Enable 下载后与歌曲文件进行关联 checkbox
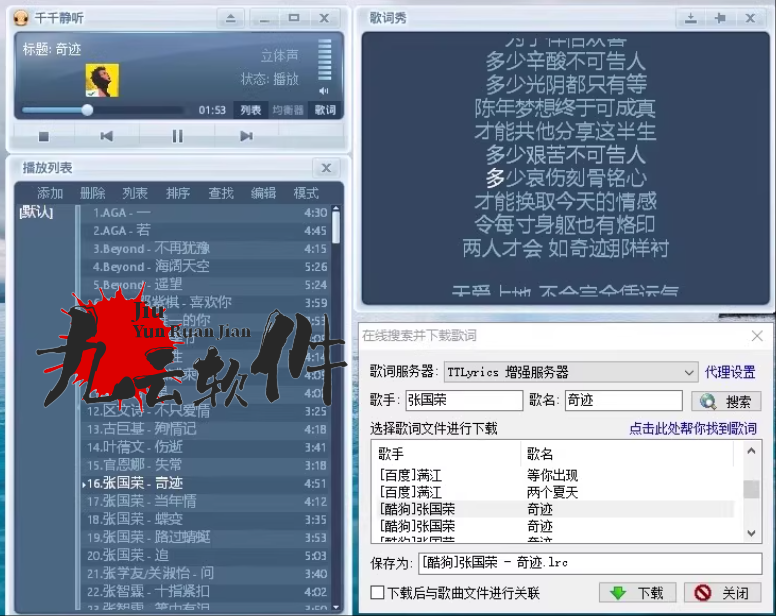The image size is (776, 616). [377, 592]
